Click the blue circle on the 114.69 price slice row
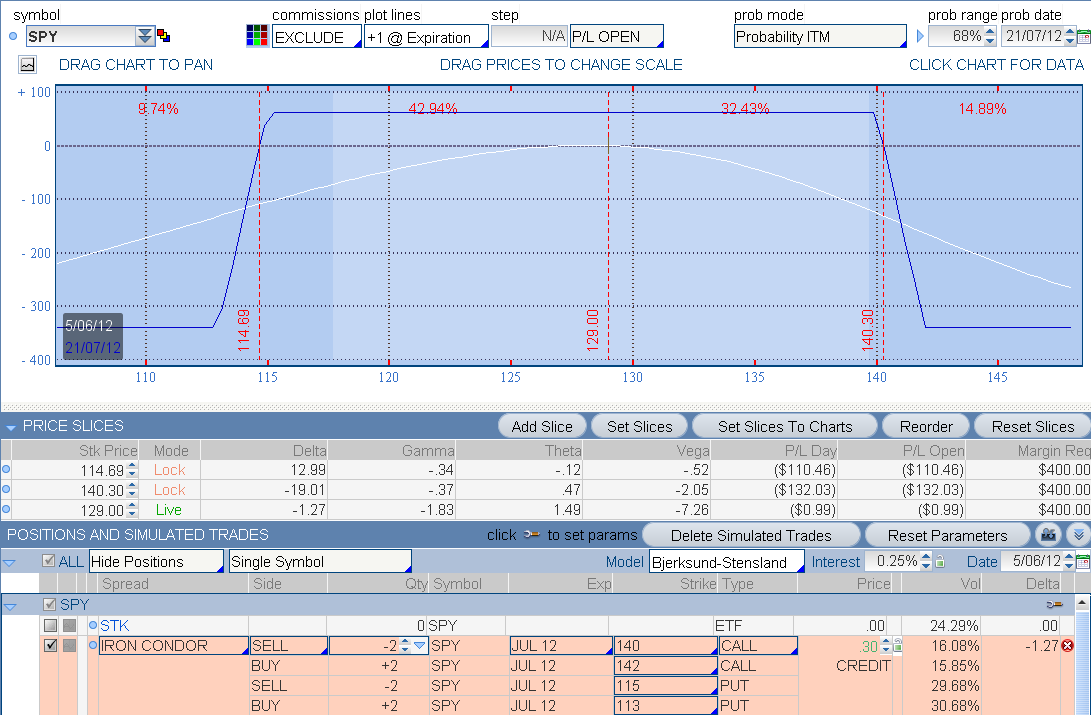Screen dimensions: 1091x715 click(6, 469)
